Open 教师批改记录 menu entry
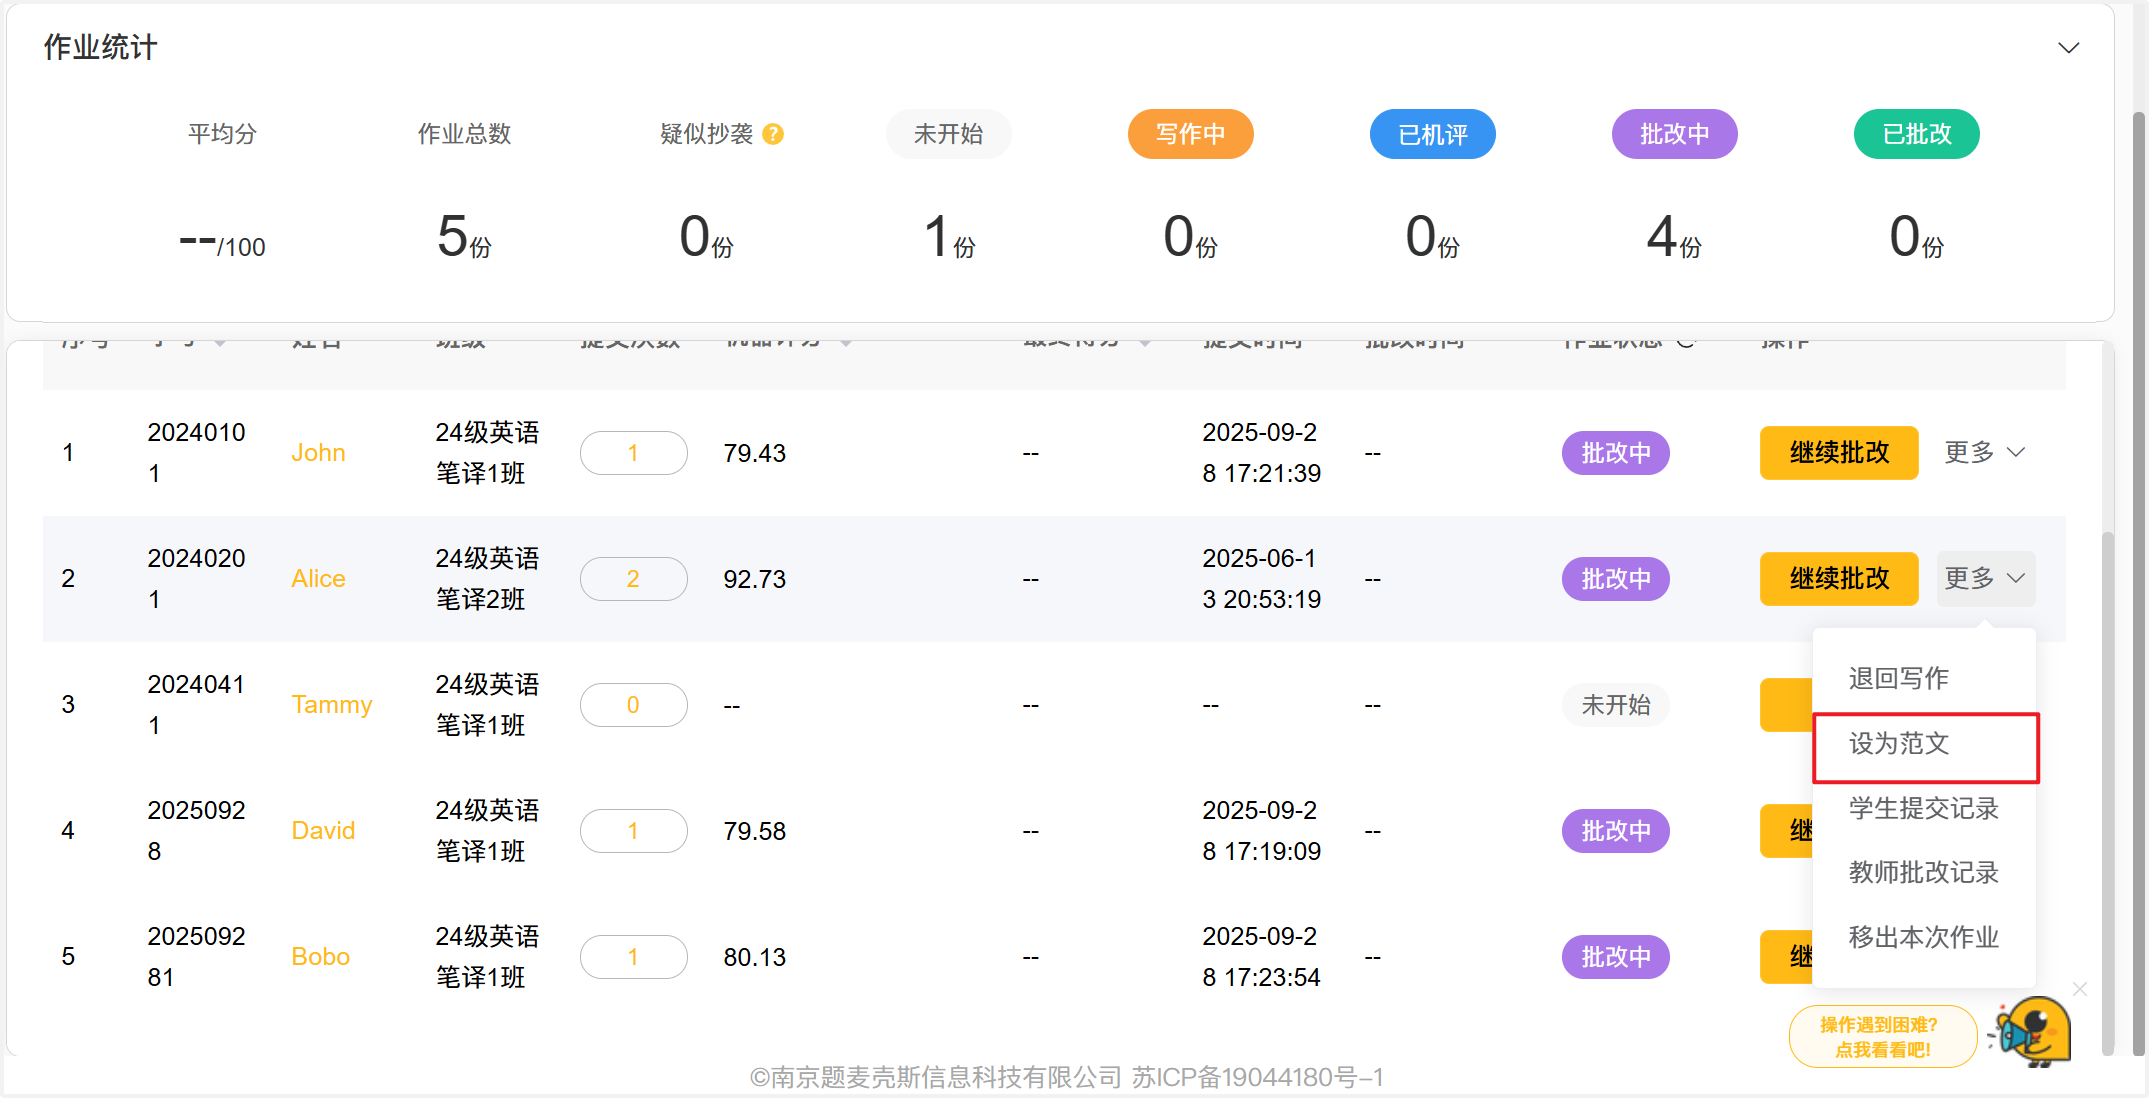The height and width of the screenshot is (1098, 2149). tap(1923, 872)
